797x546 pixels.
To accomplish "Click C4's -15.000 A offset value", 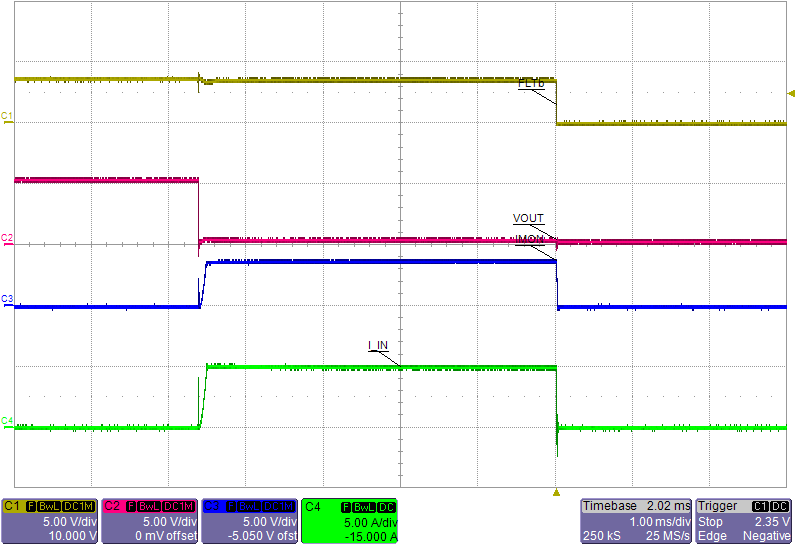I will (x=371, y=537).
